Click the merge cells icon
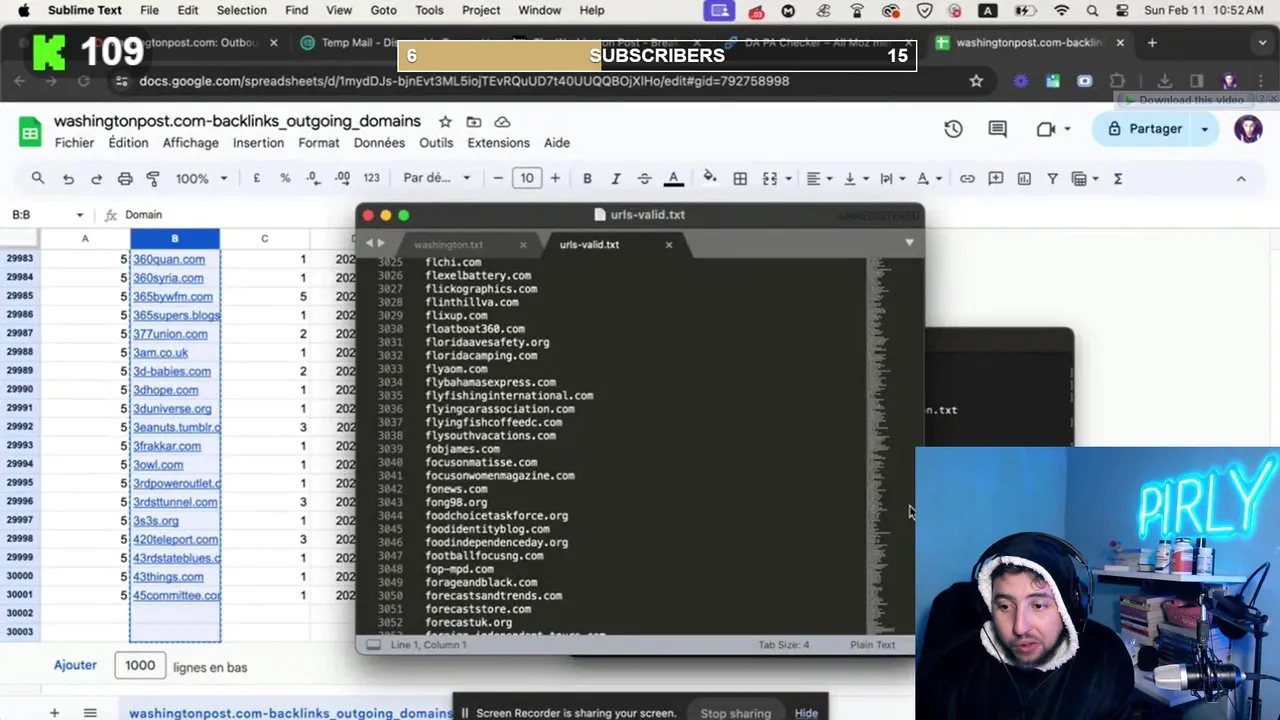Viewport: 1280px width, 720px height. pyautogui.click(x=770, y=178)
